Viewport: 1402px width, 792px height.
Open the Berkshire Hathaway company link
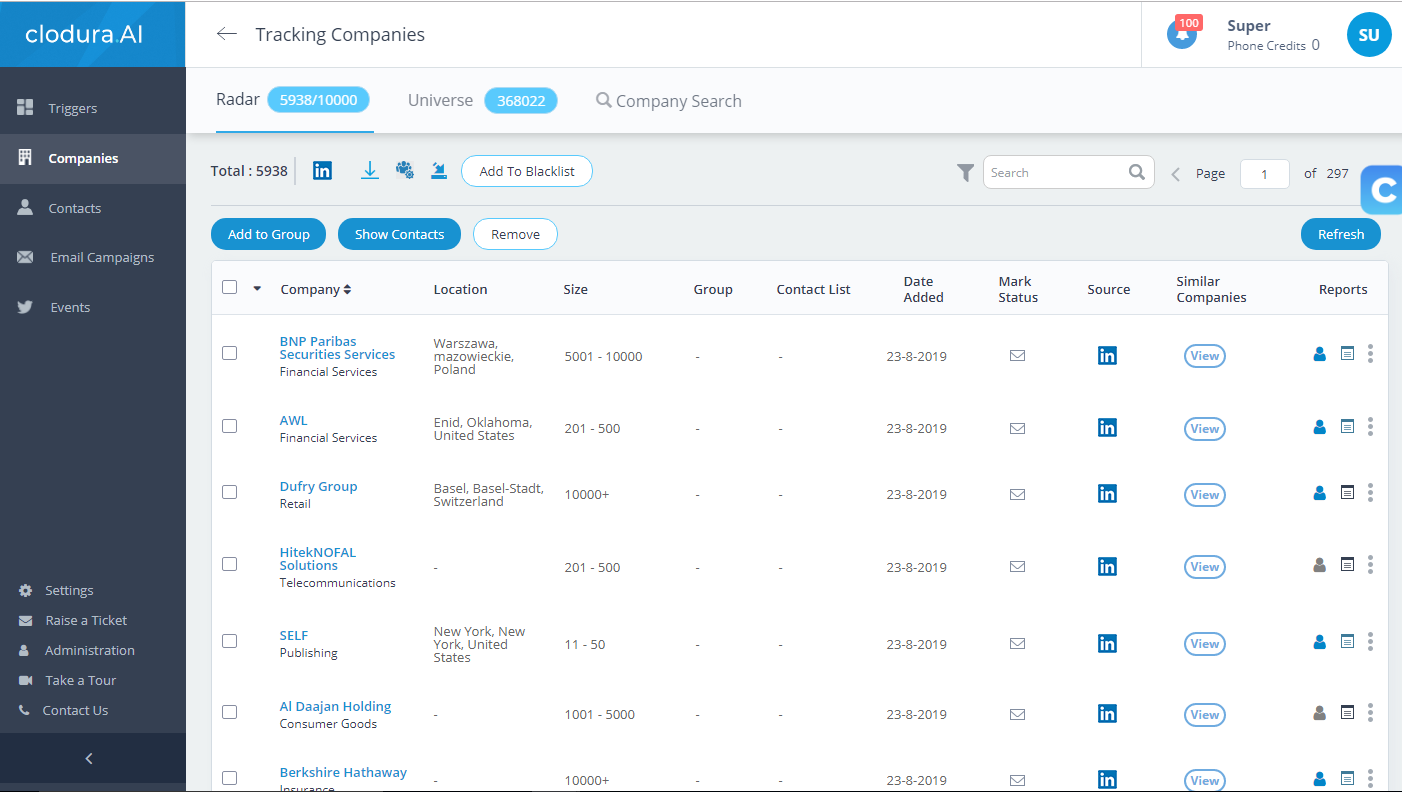click(343, 772)
